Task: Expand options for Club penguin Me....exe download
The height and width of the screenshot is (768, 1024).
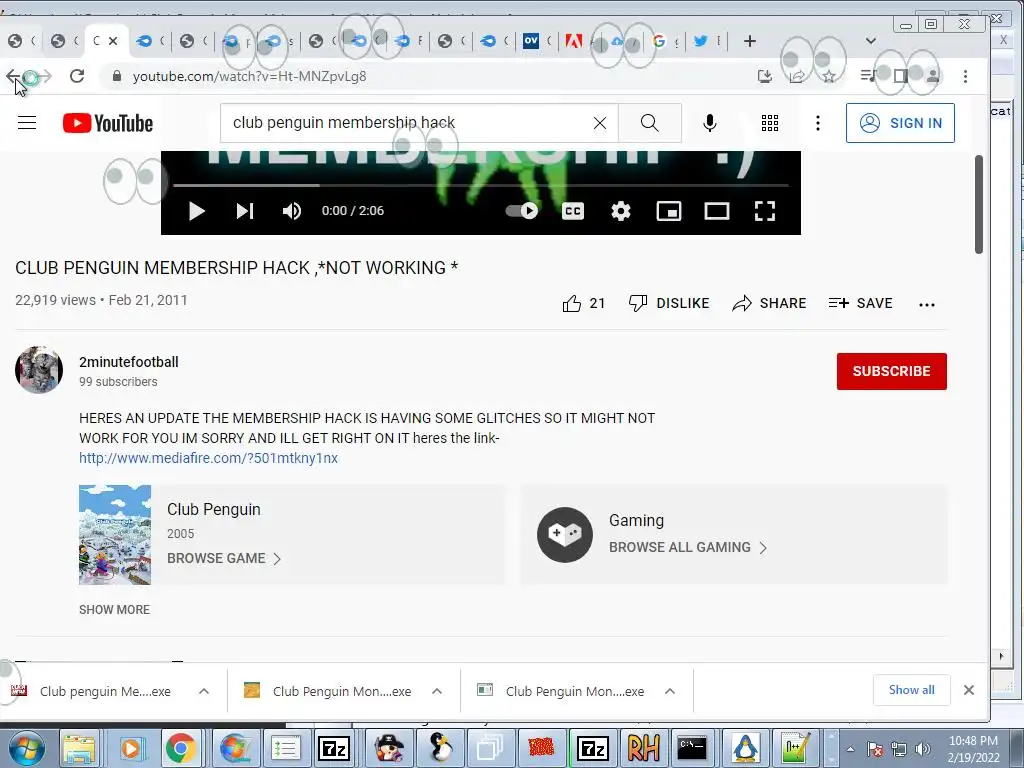Action: click(x=204, y=692)
